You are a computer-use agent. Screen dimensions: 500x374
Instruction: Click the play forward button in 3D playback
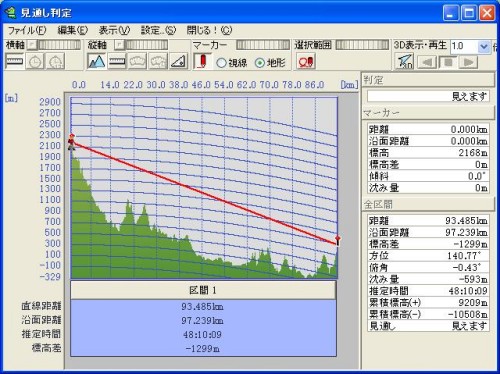point(468,62)
